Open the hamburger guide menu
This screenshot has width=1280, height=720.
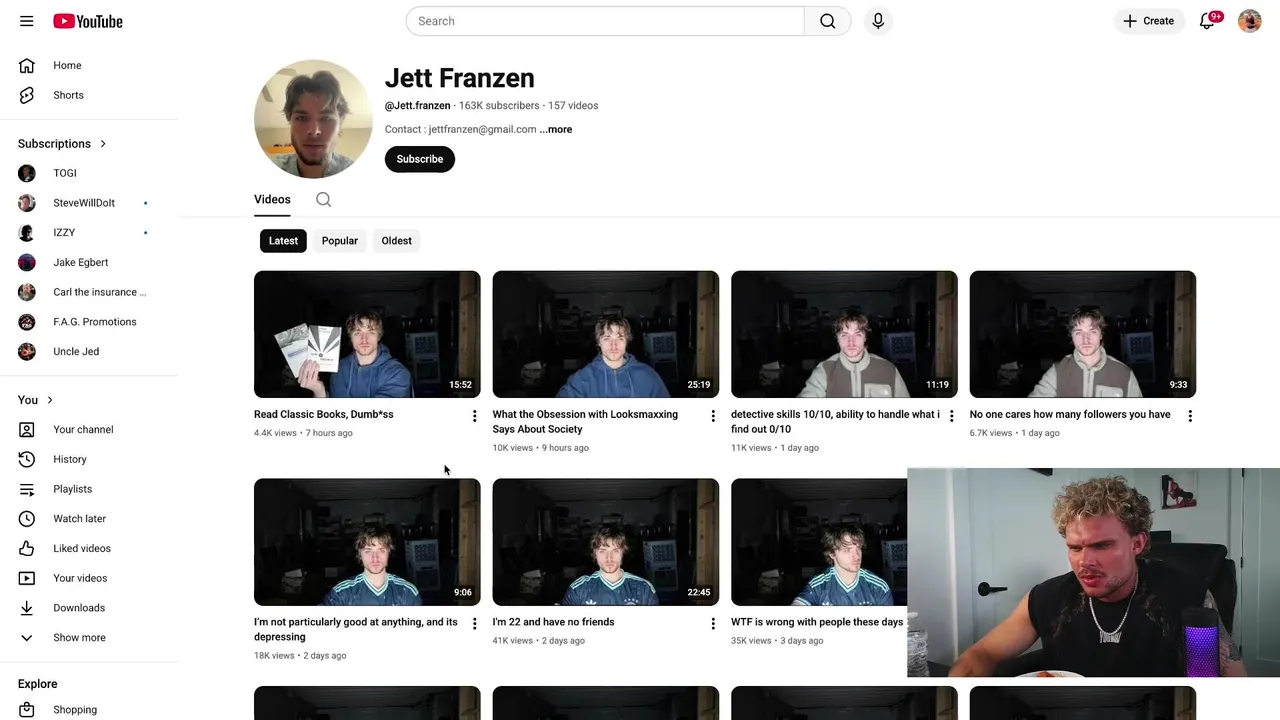coord(27,21)
